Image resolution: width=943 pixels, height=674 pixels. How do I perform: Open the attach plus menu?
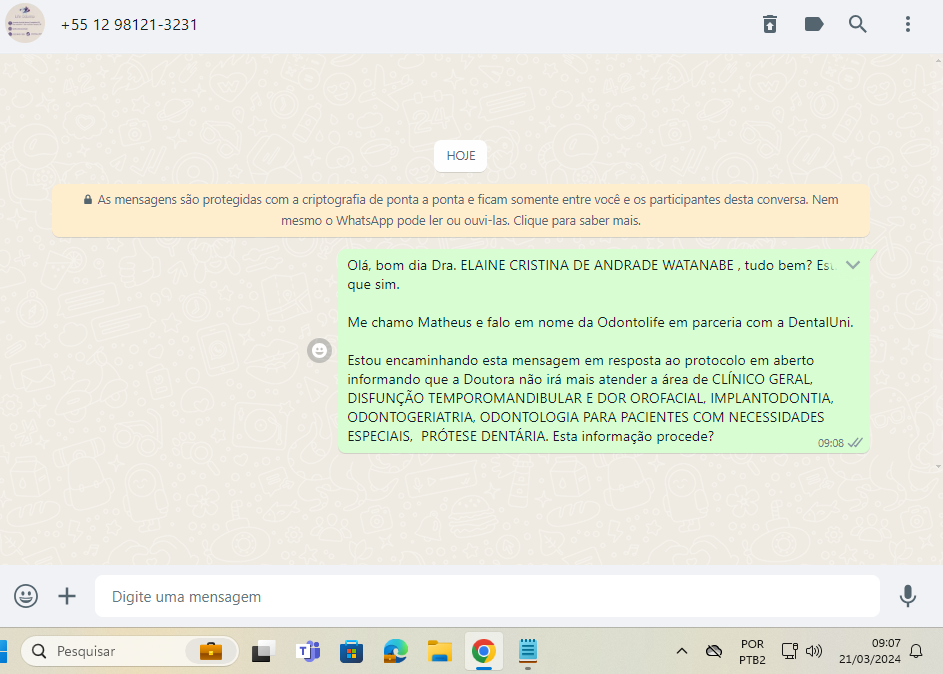[67, 596]
